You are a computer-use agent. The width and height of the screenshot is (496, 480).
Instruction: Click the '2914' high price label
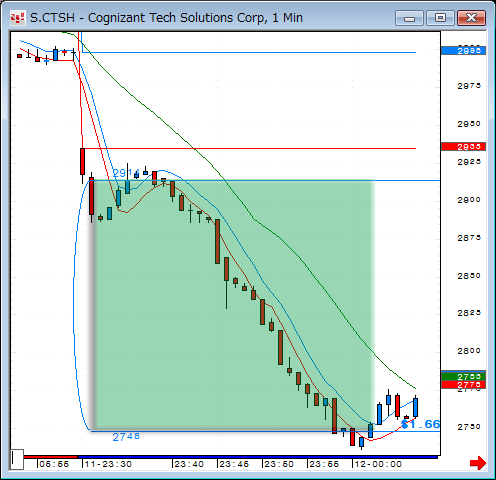tap(125, 173)
